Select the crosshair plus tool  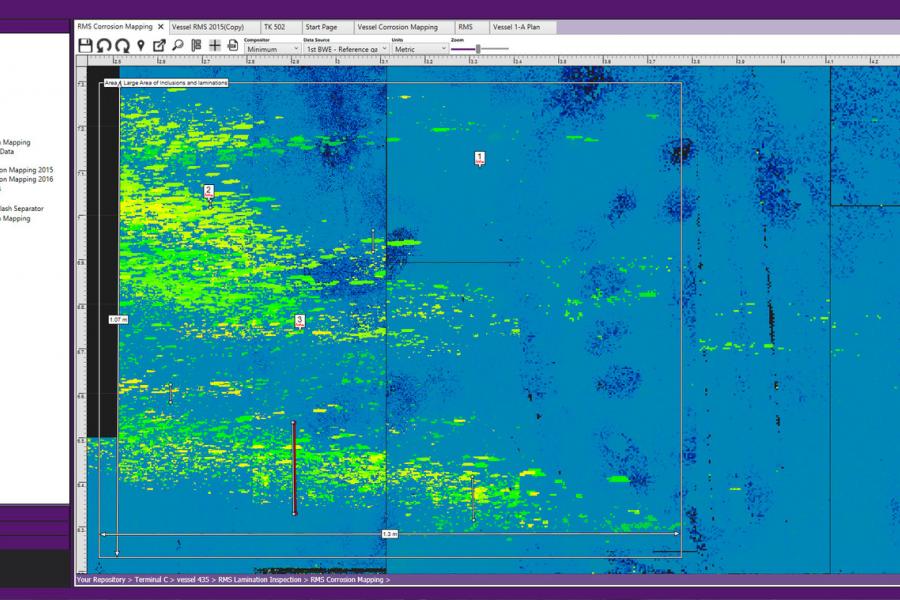click(215, 45)
